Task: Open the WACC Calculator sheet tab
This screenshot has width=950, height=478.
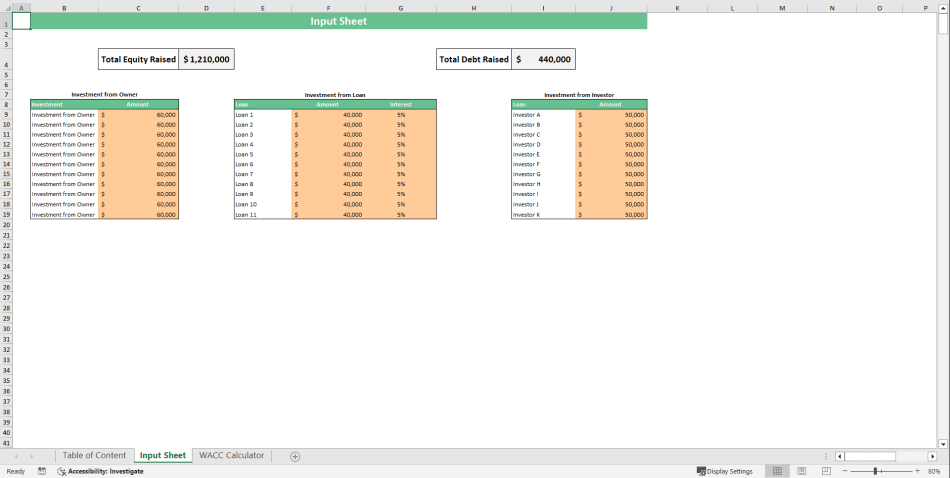Action: [231, 456]
